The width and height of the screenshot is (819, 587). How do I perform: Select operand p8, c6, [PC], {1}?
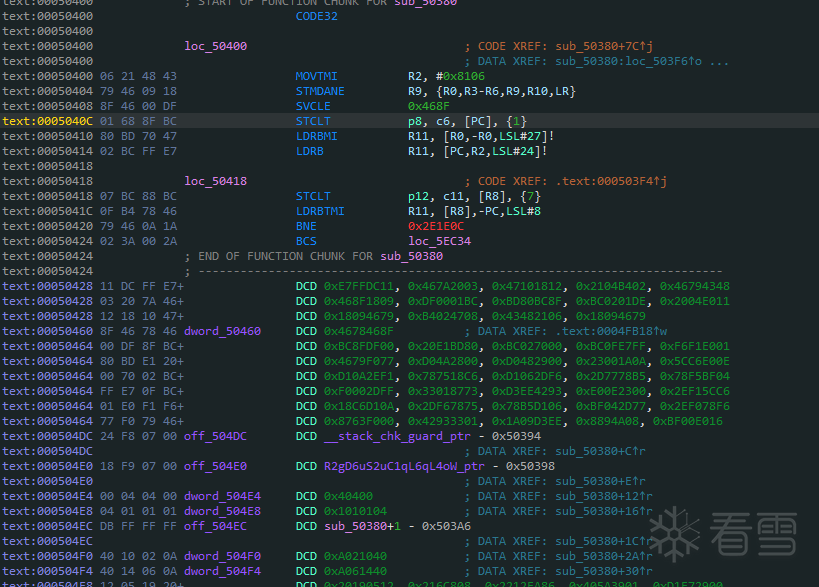pos(467,121)
